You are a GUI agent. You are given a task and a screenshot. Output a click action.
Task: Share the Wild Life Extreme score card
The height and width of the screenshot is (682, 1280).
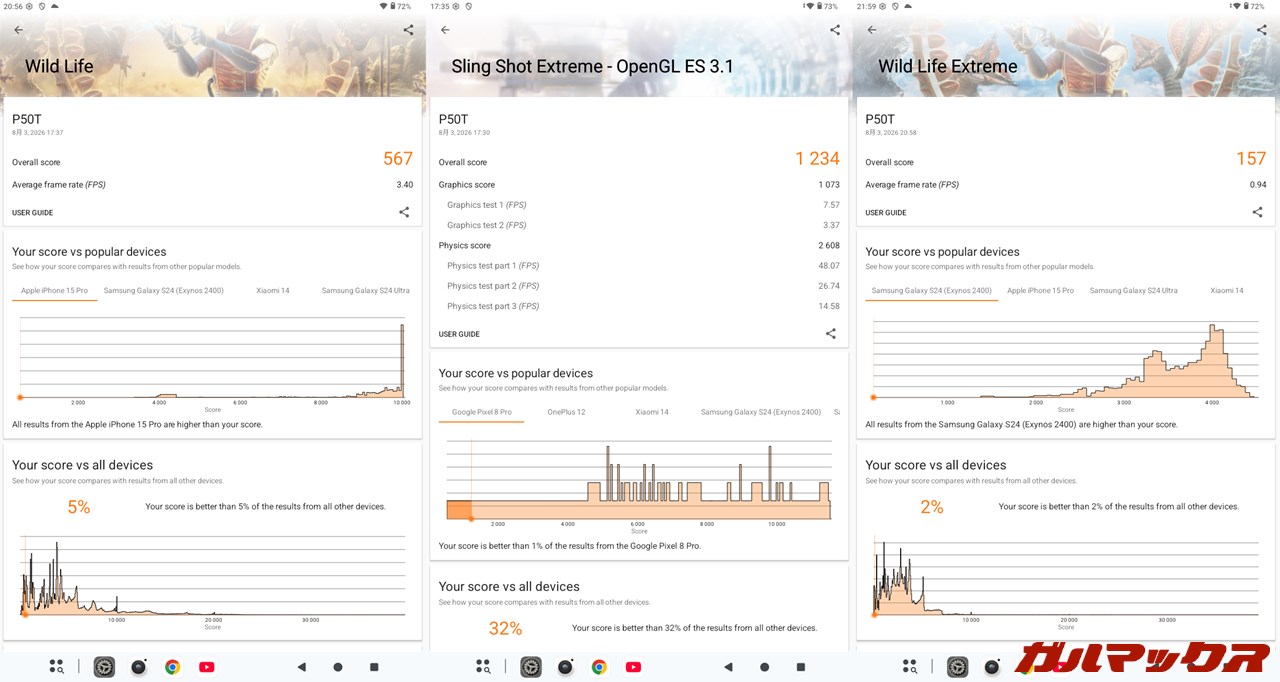click(1257, 212)
